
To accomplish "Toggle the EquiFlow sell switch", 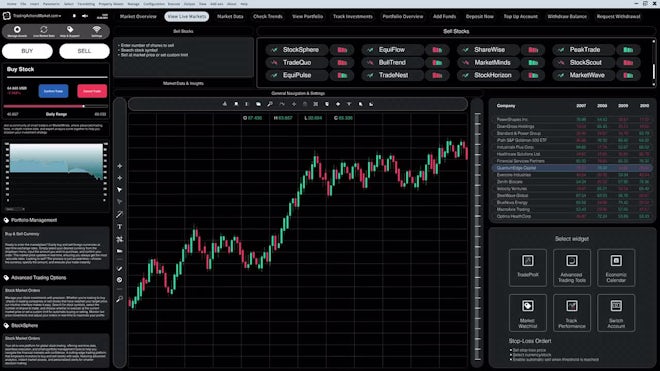I will tap(437, 50).
